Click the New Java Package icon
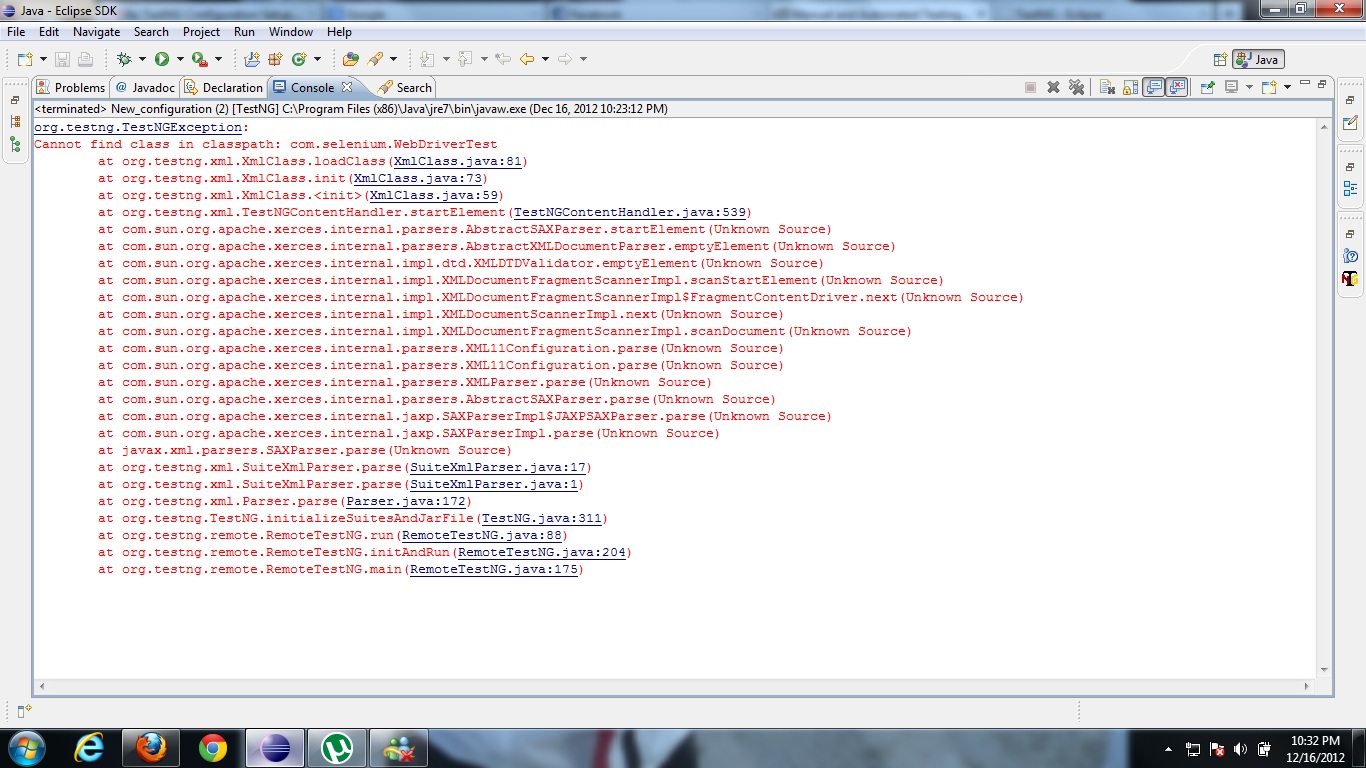1366x768 pixels. pyautogui.click(x=275, y=59)
